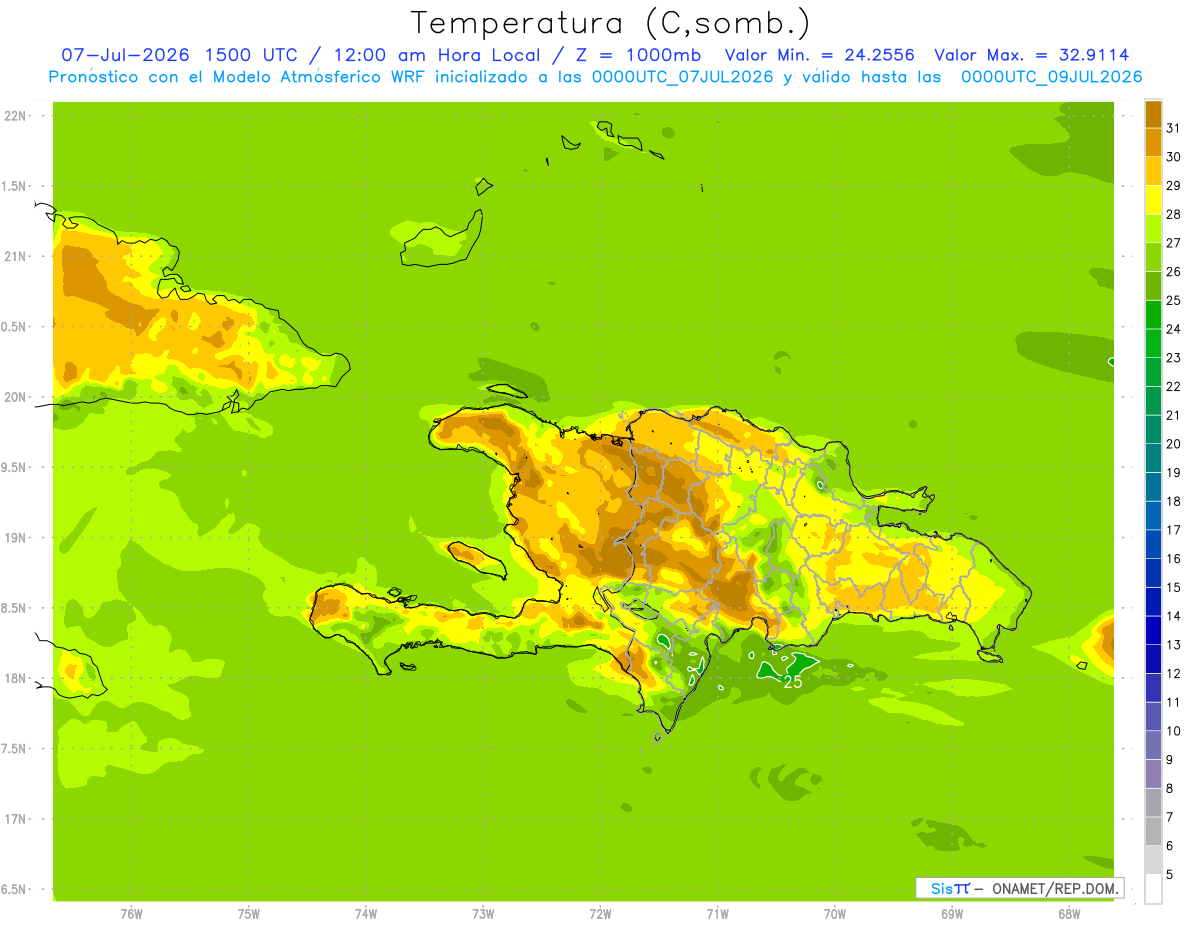Click the "73W" longitude axis label
The image size is (1200, 927).
pyautogui.click(x=483, y=914)
